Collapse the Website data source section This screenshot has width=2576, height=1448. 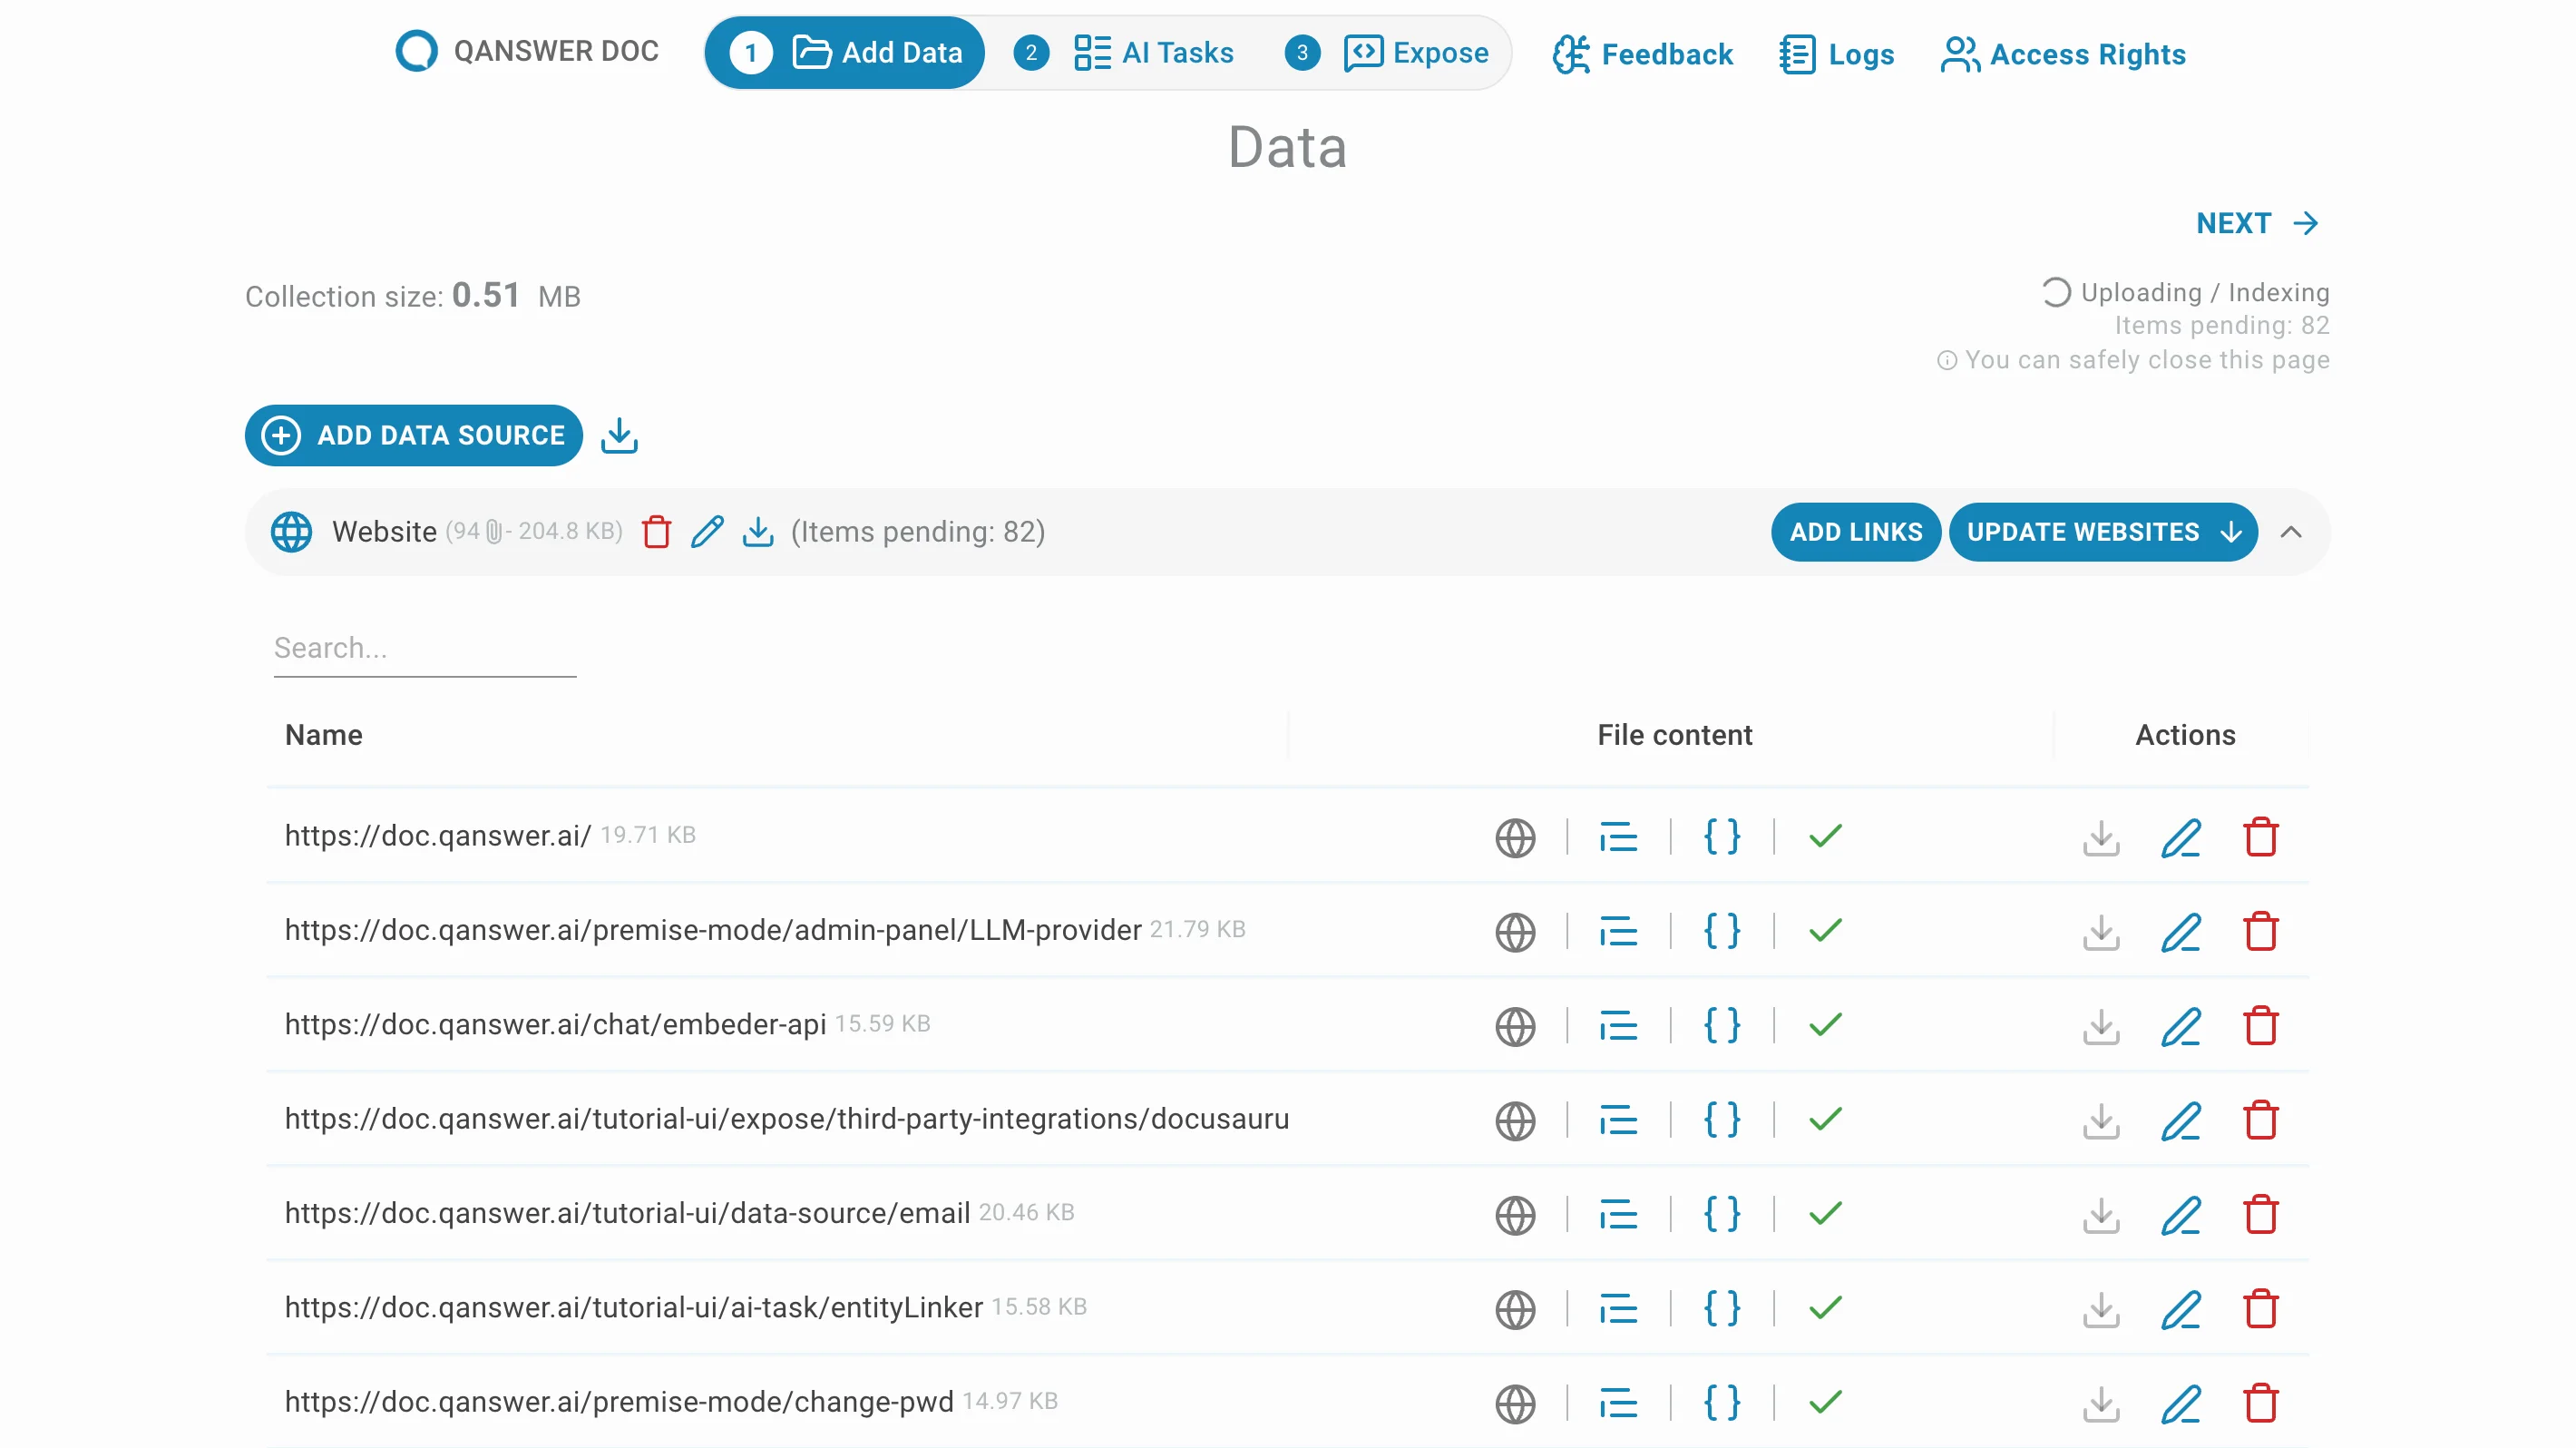coord(2290,532)
